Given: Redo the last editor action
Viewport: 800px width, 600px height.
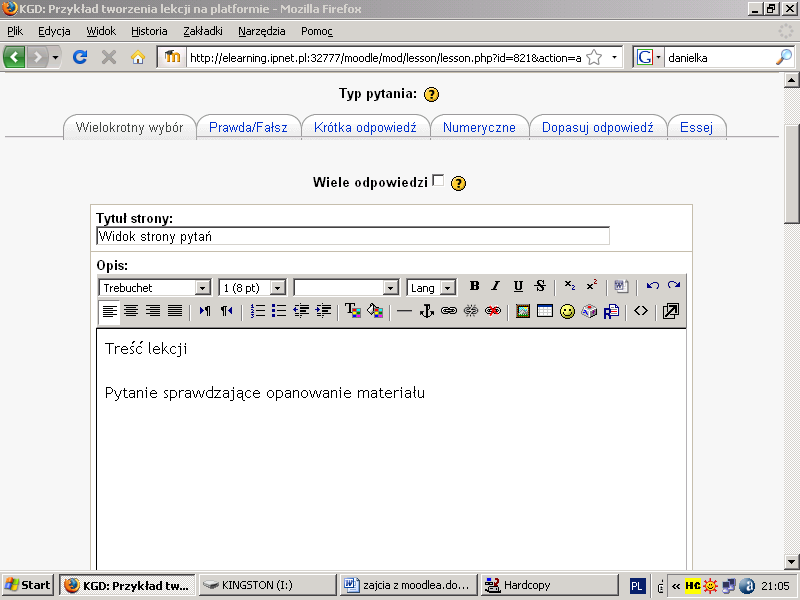Looking at the screenshot, I should pyautogui.click(x=674, y=286).
